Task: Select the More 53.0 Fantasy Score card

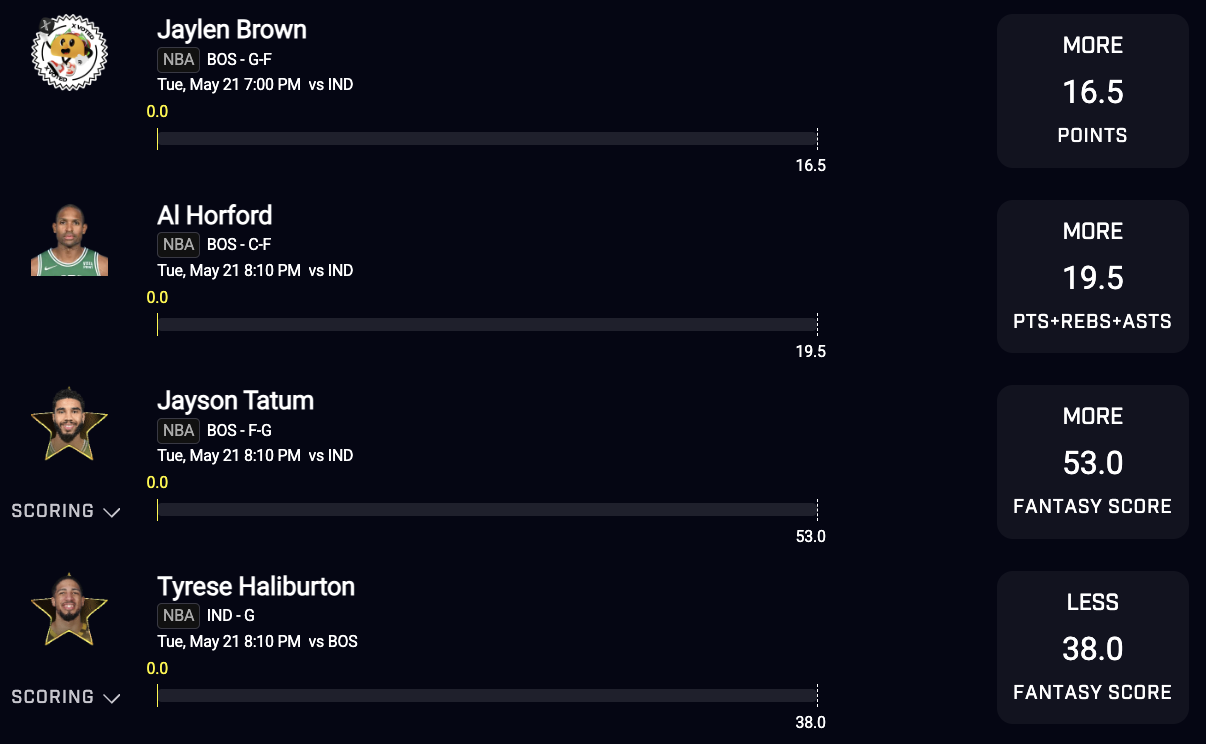Action: pos(1092,462)
